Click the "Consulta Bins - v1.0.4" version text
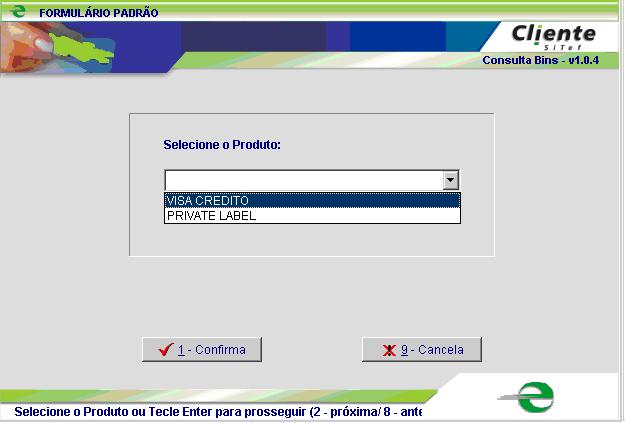625x423 pixels. 538,60
